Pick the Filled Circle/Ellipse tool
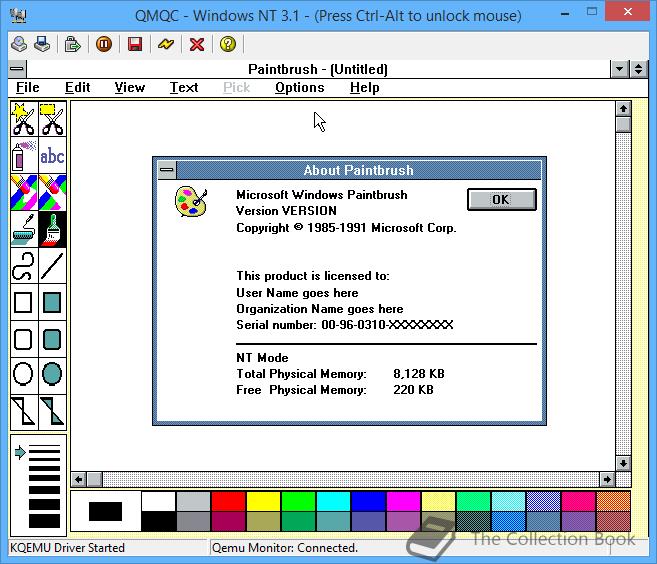This screenshot has width=657, height=564. 52,374
